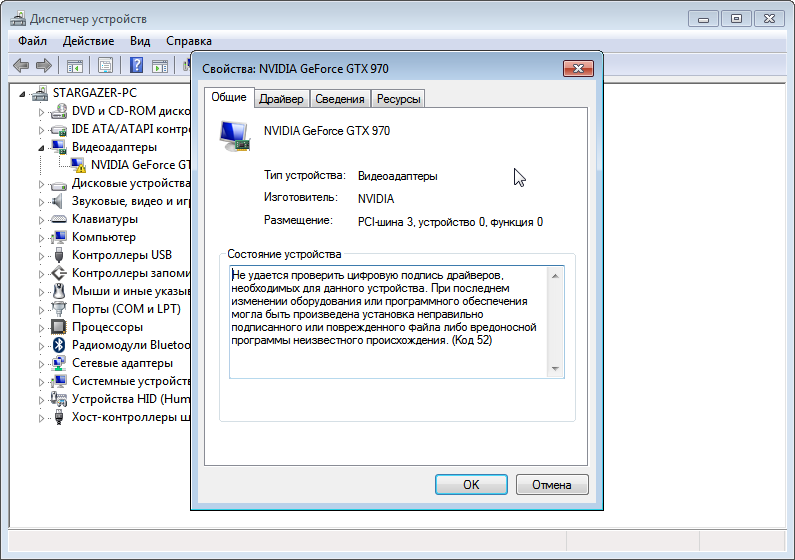Click the blue Help question-mark icon
Image resolution: width=795 pixels, height=560 pixels.
[136, 65]
